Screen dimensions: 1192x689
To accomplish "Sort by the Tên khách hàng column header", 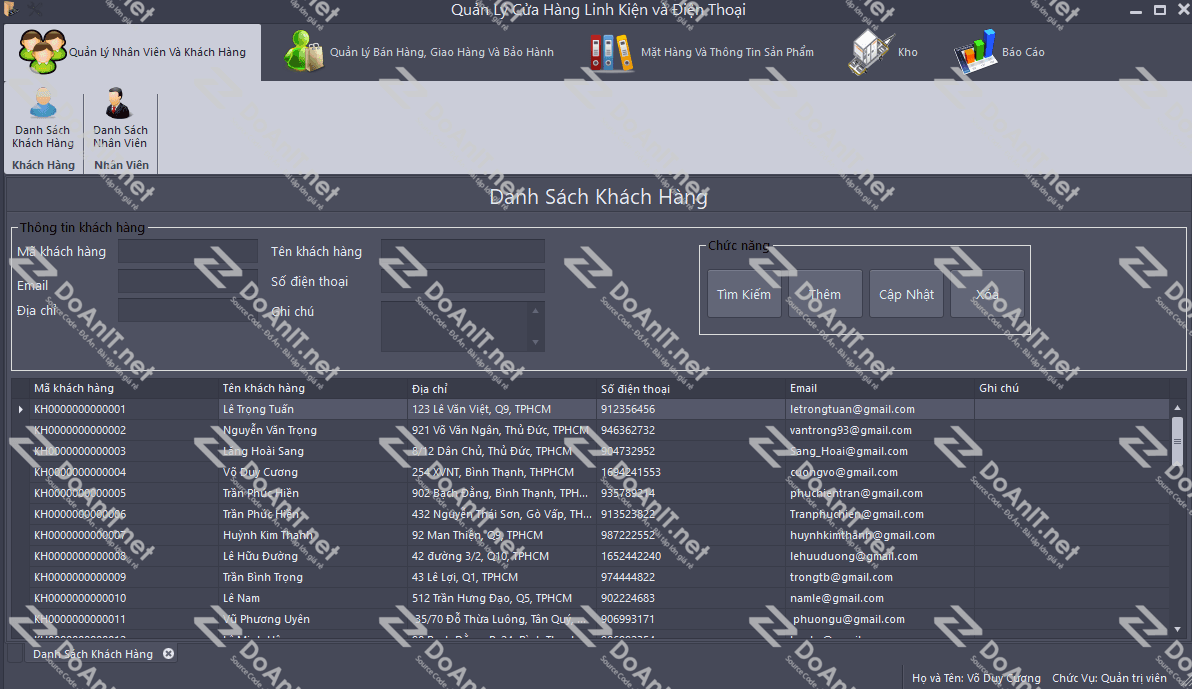I will 264,388.
